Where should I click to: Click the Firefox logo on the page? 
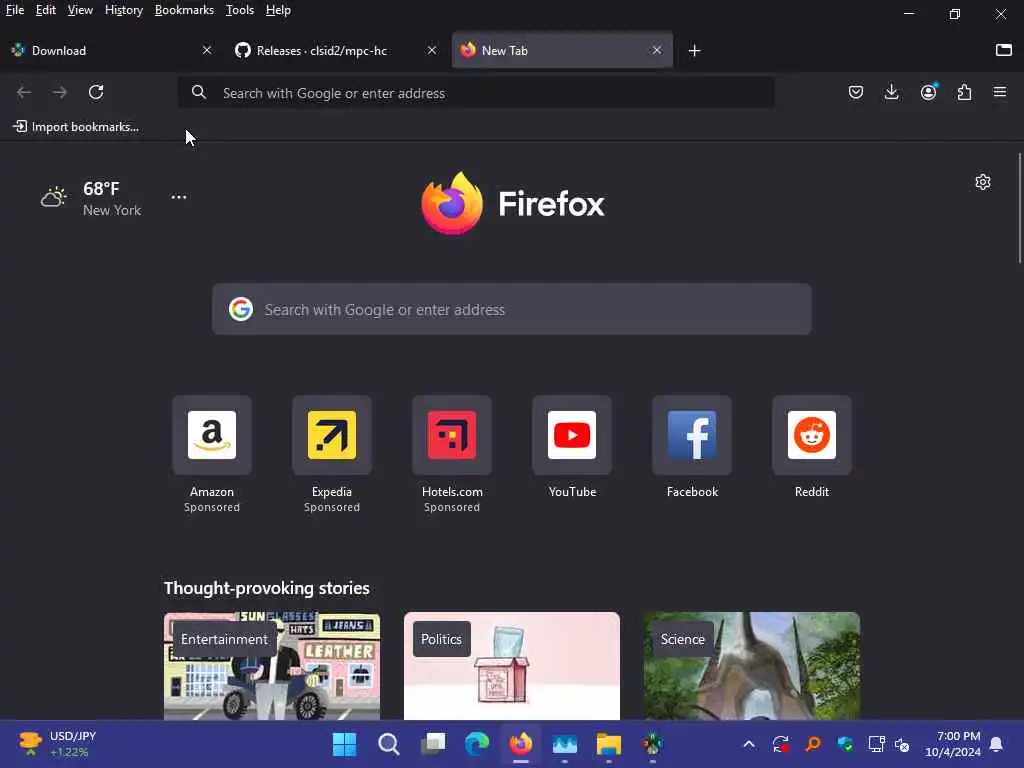[x=513, y=204]
